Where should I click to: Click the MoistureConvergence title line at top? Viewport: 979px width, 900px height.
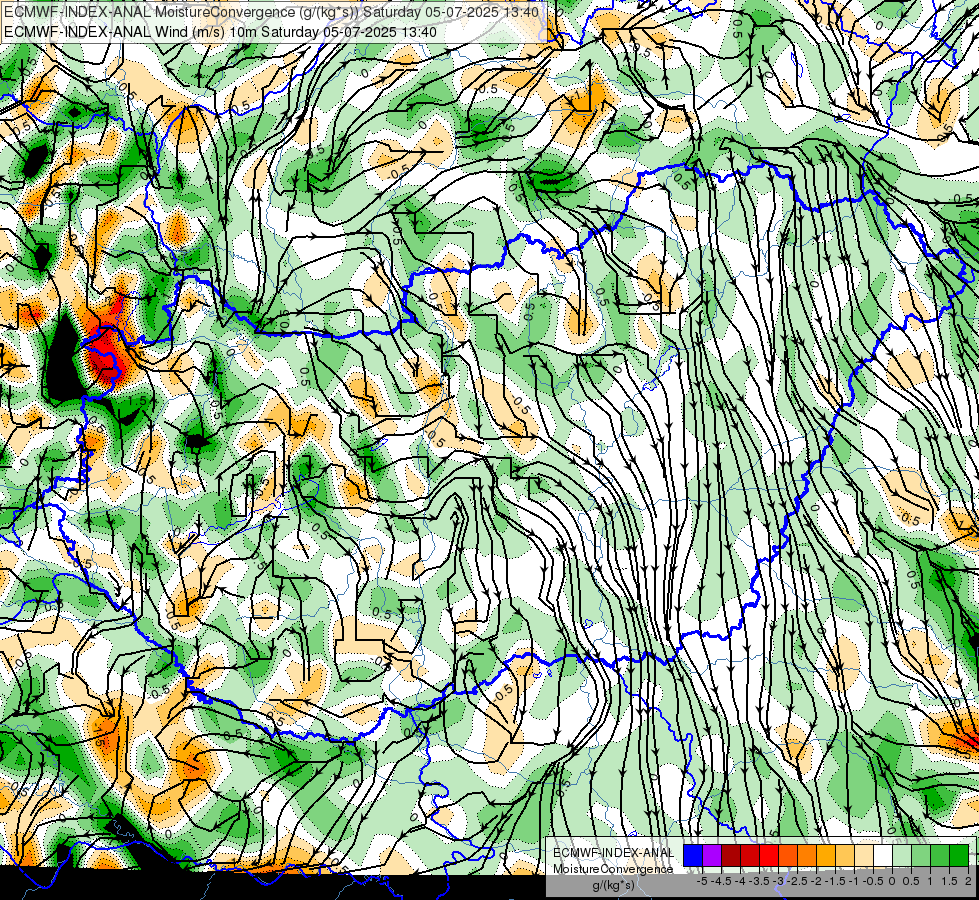coord(272,12)
